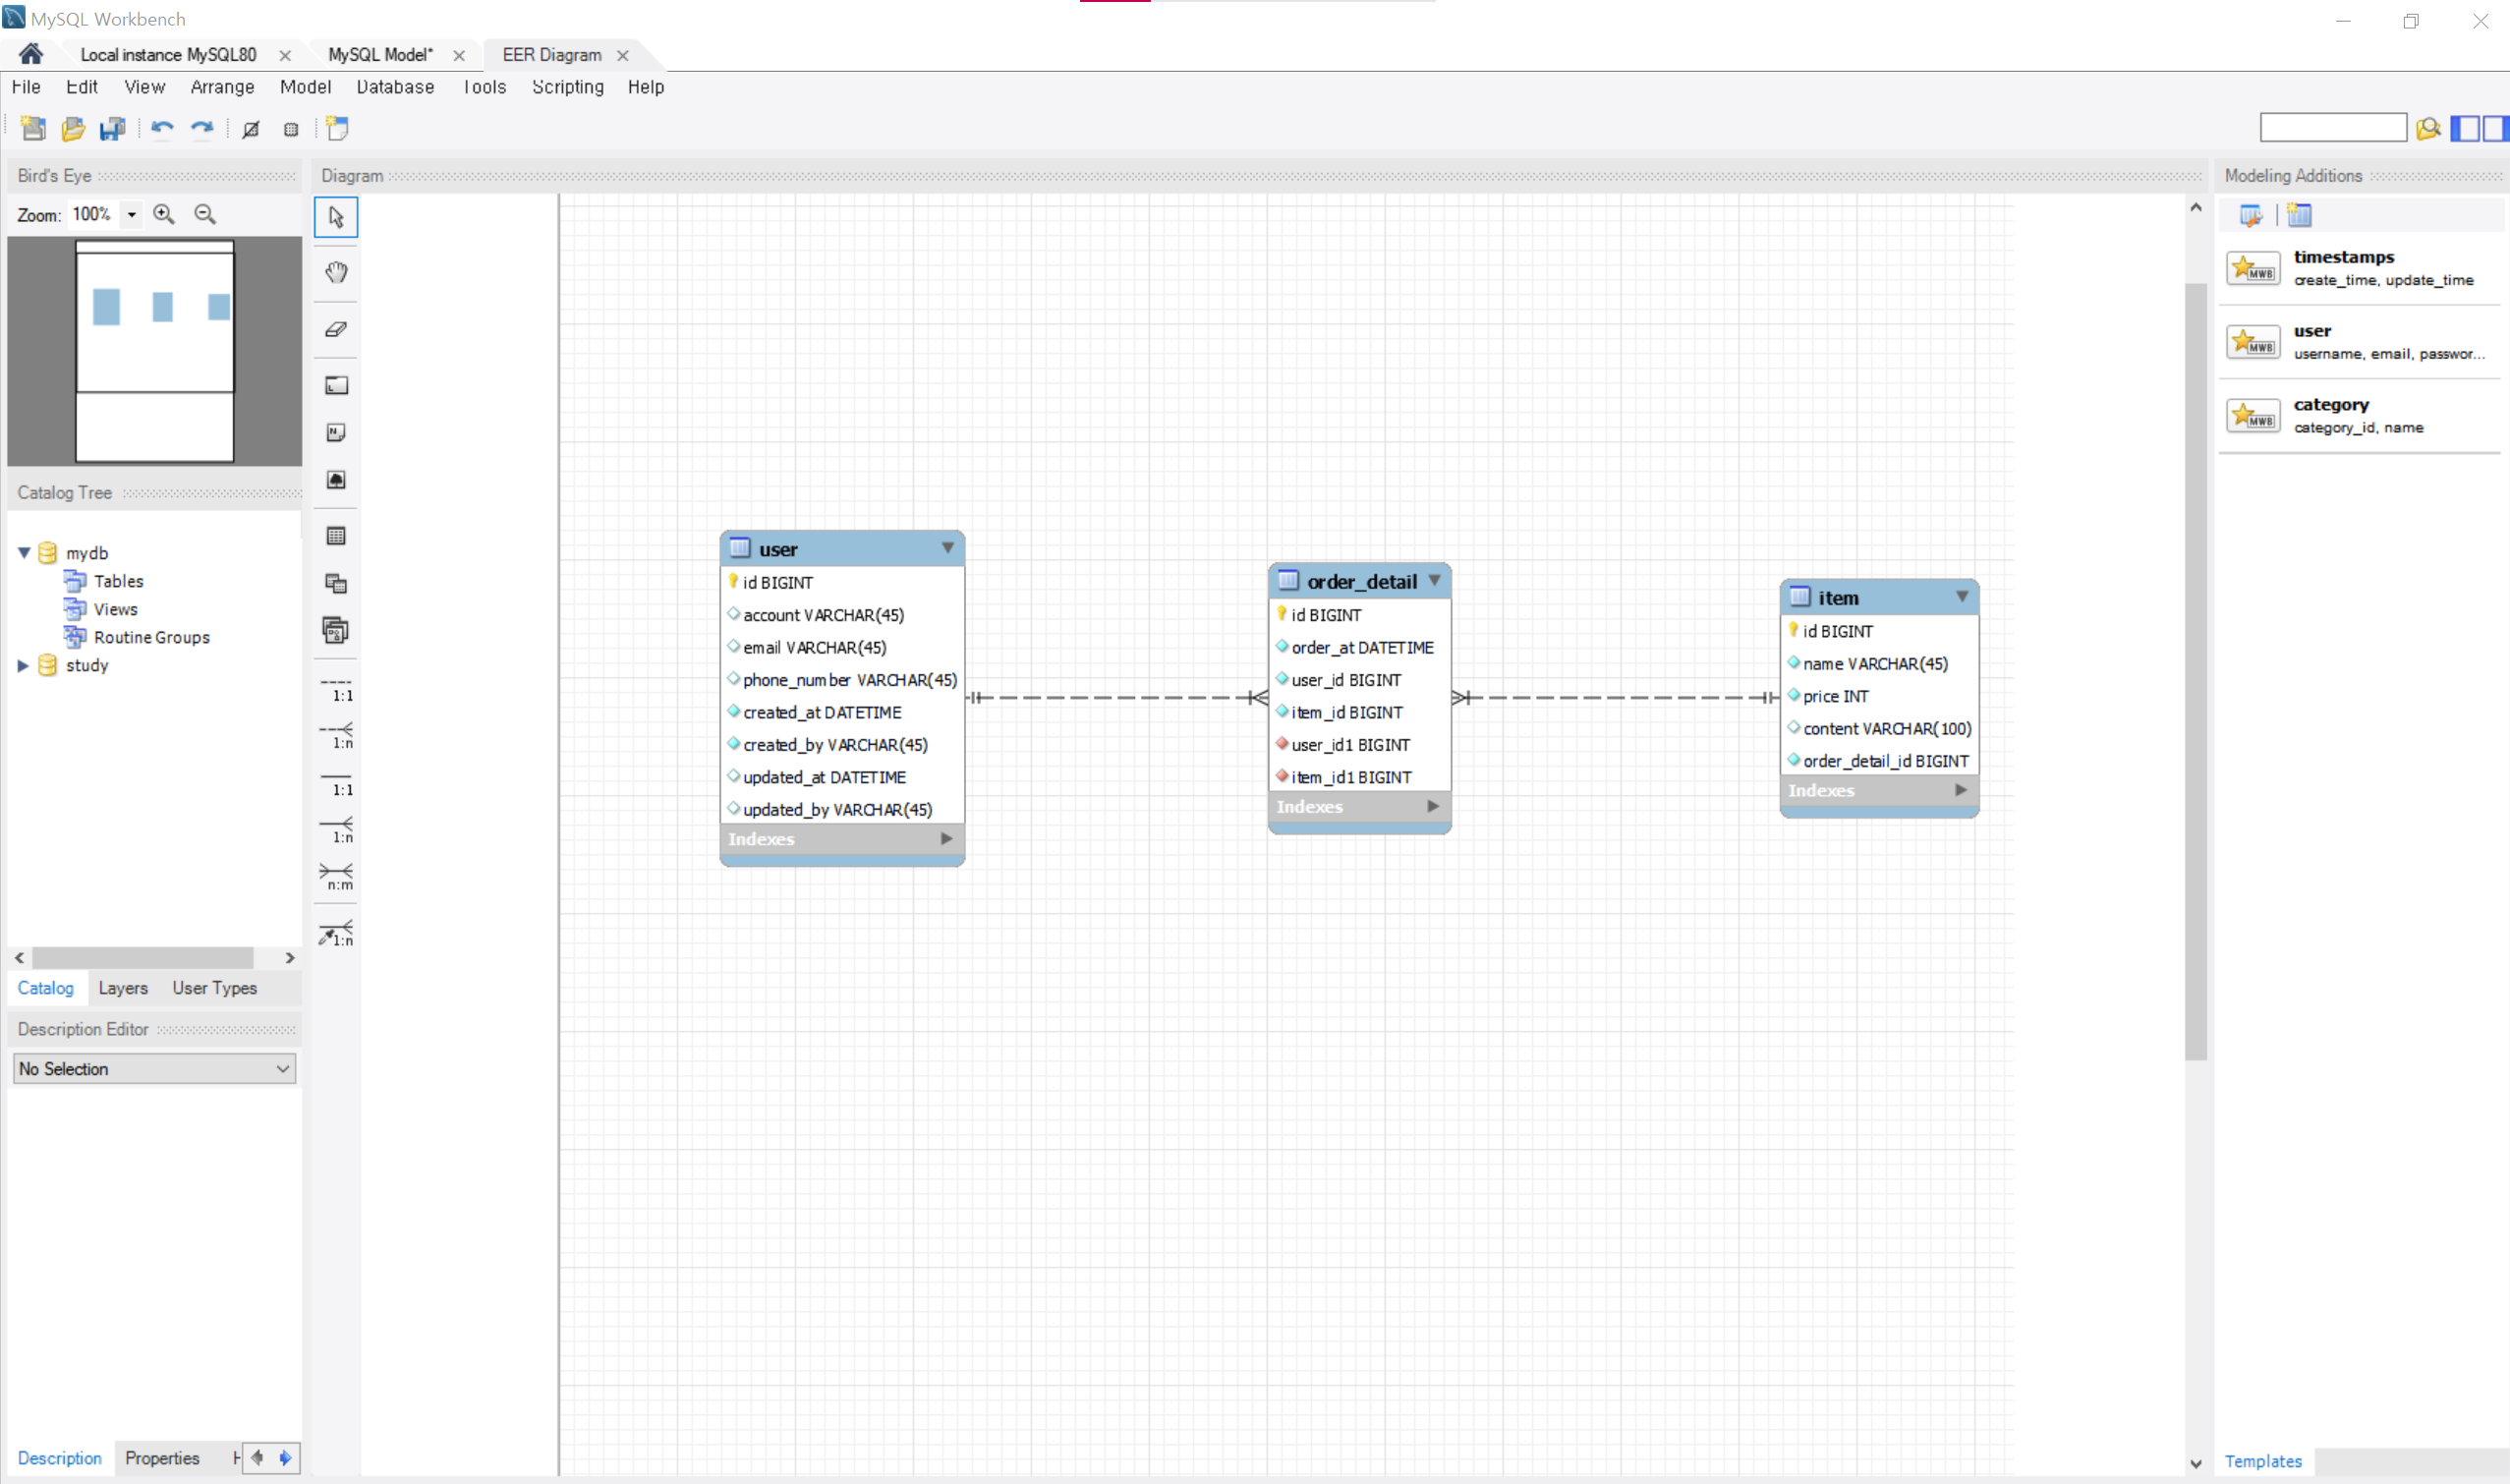Select the eraser delete tool
Screen dimensions: 2510x1484
335,328
